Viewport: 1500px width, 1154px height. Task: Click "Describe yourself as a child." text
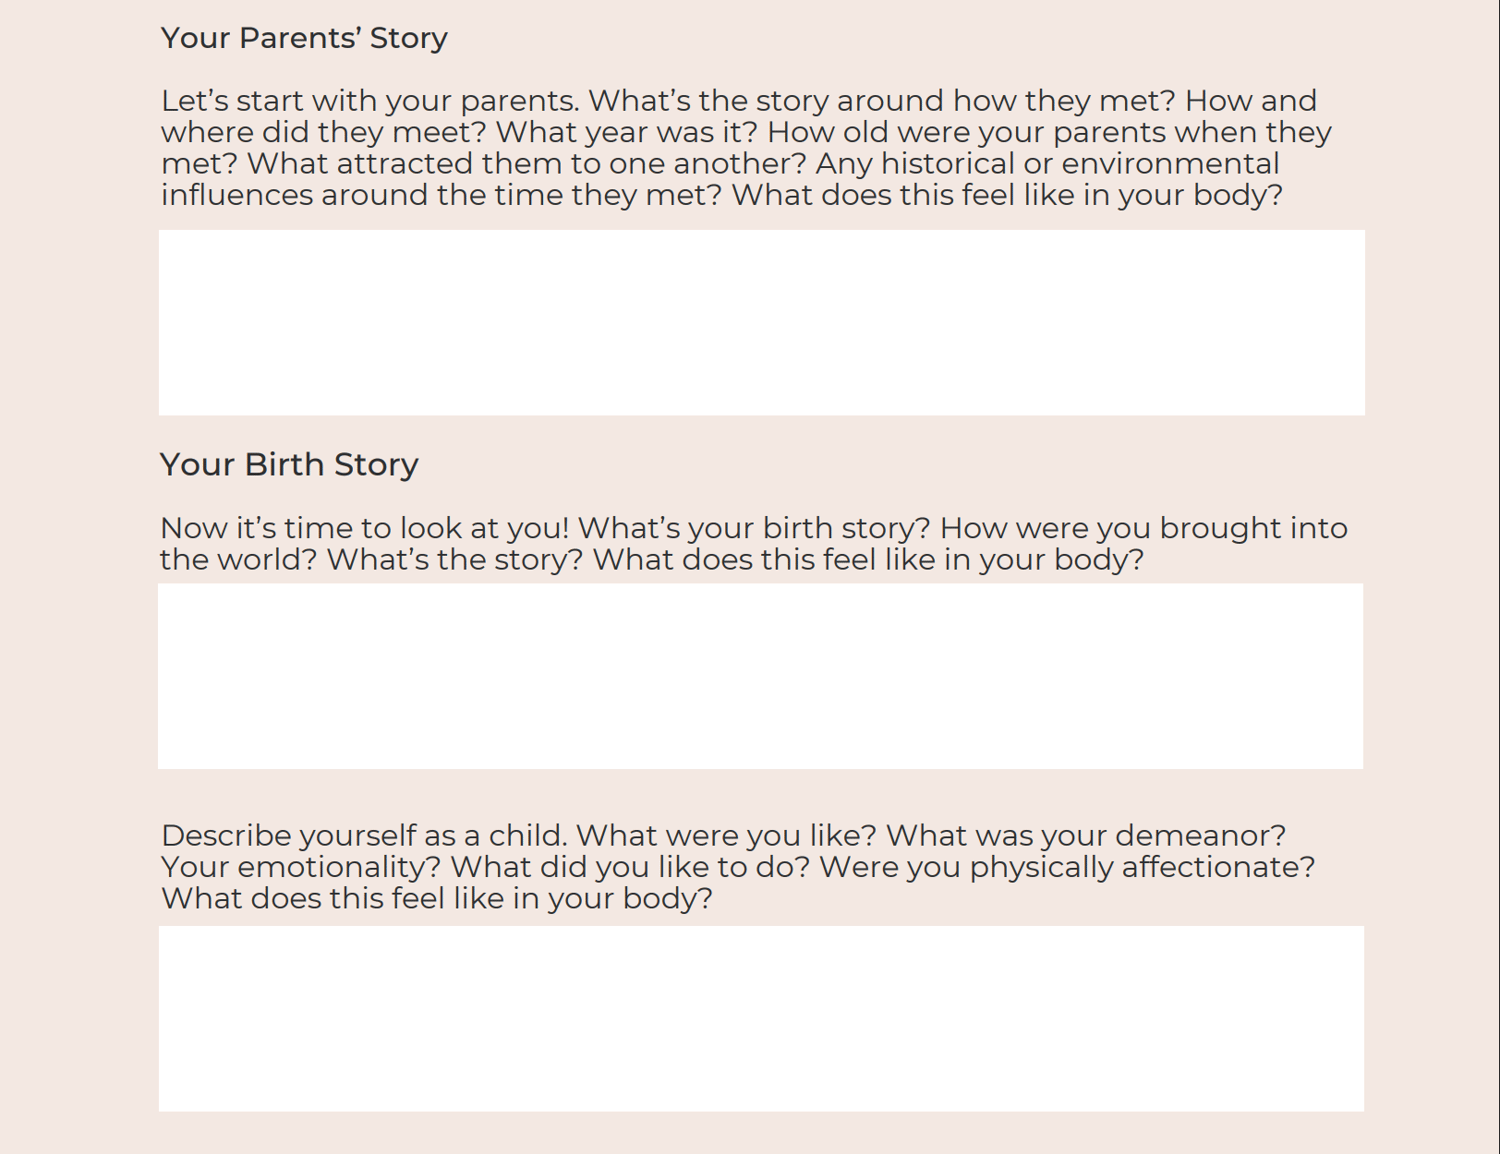coord(364,835)
